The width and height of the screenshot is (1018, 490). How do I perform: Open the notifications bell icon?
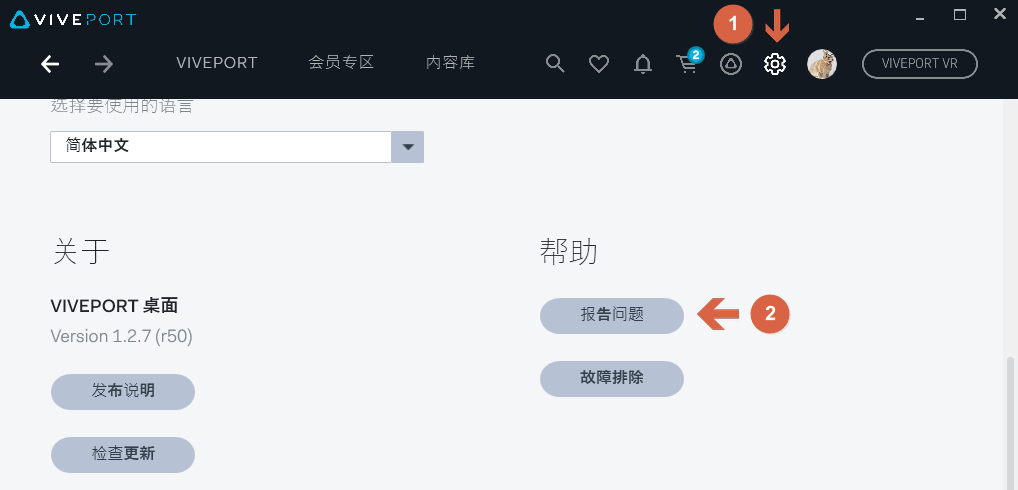pos(643,64)
